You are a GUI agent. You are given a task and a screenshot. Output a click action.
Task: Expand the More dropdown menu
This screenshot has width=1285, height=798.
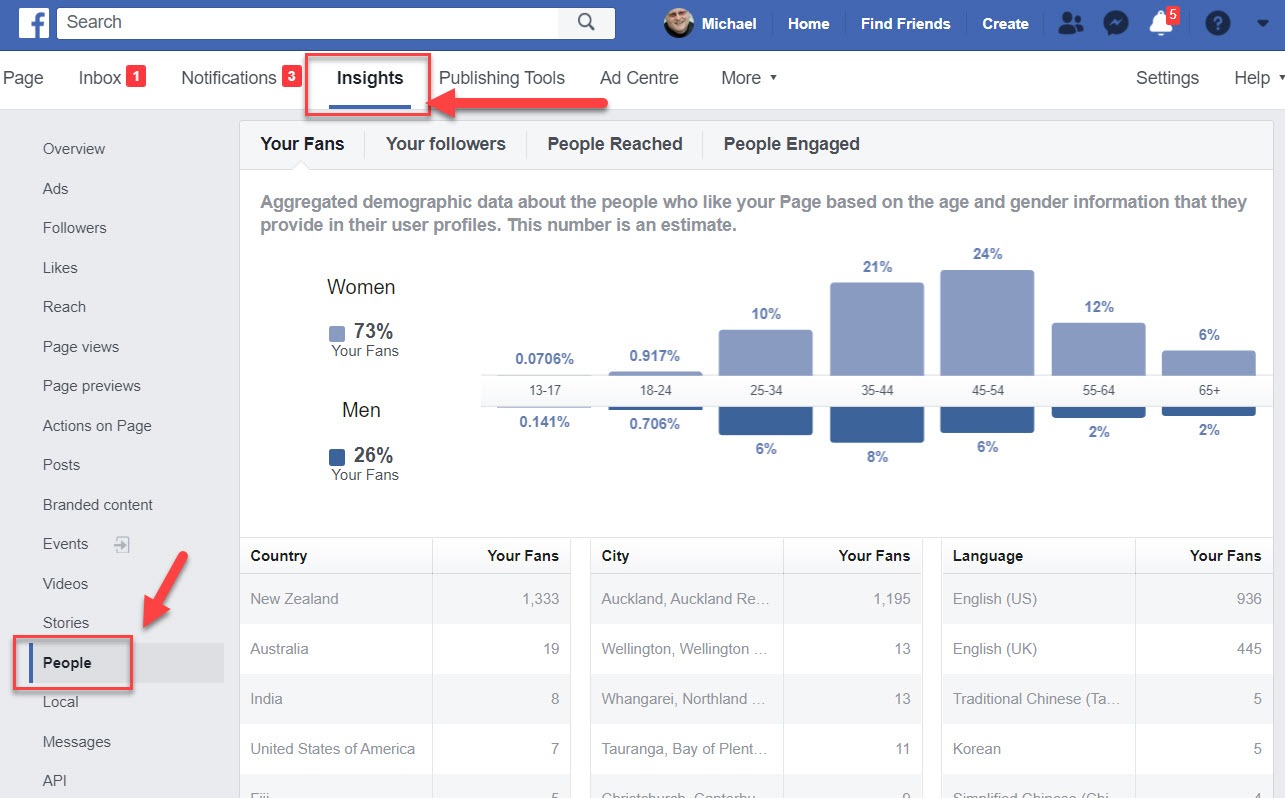pos(749,78)
